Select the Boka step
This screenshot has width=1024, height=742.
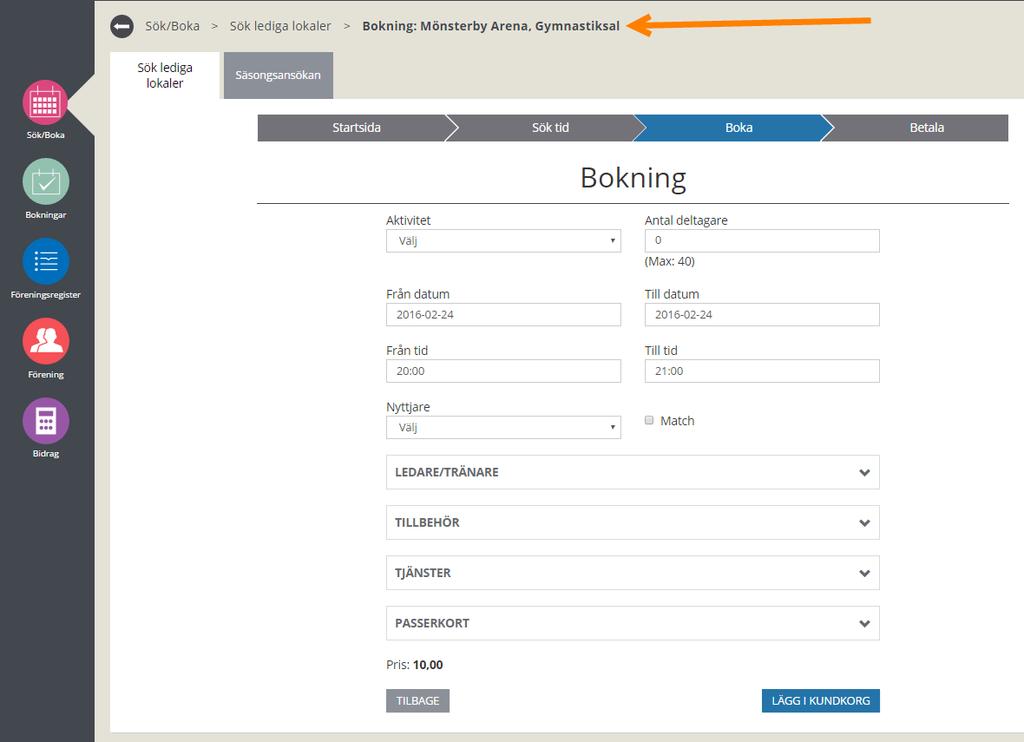[739, 128]
